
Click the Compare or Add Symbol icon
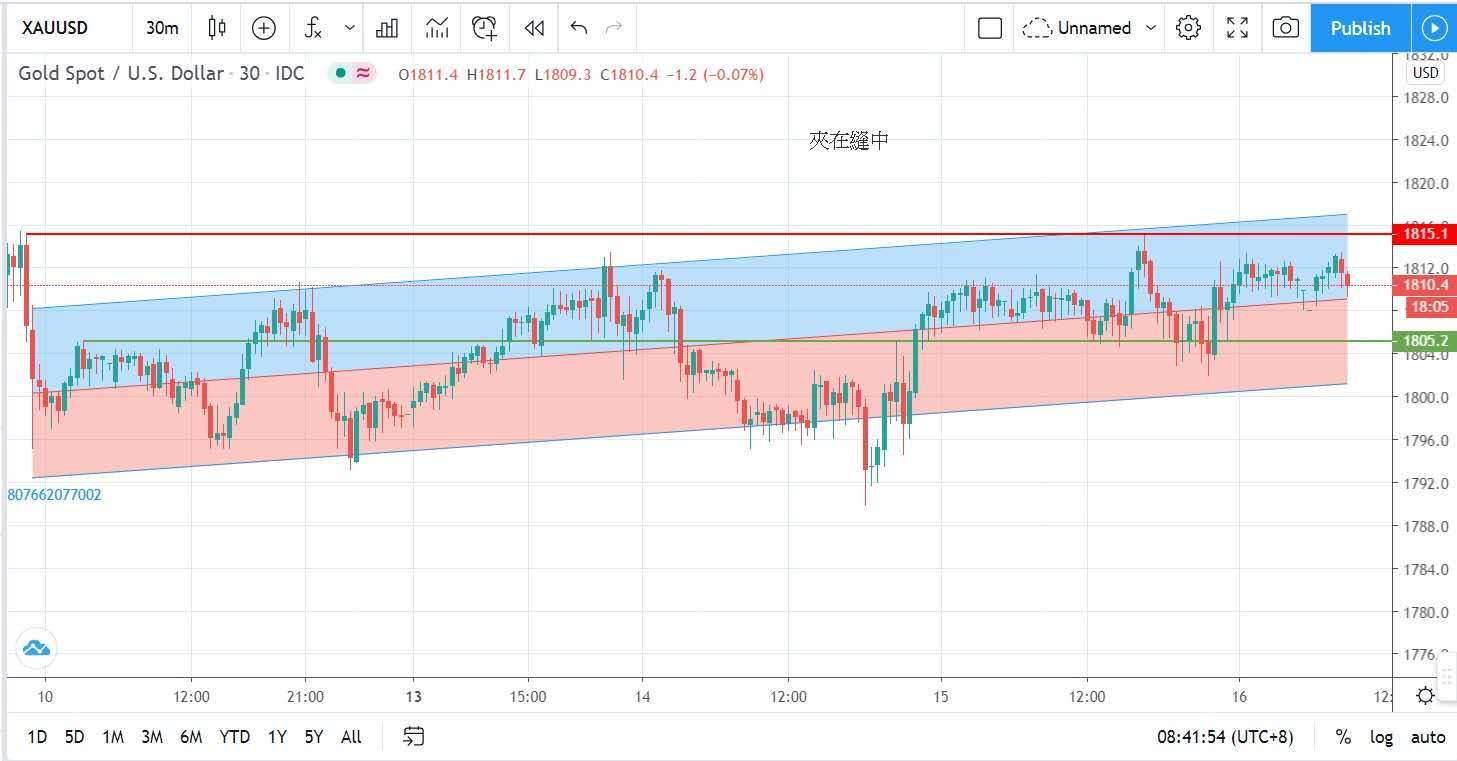coord(264,28)
